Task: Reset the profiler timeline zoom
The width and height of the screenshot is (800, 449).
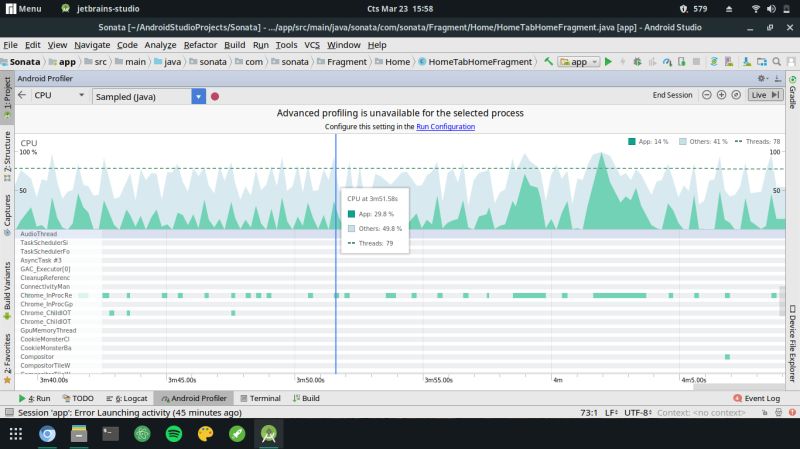Action: (x=736, y=95)
